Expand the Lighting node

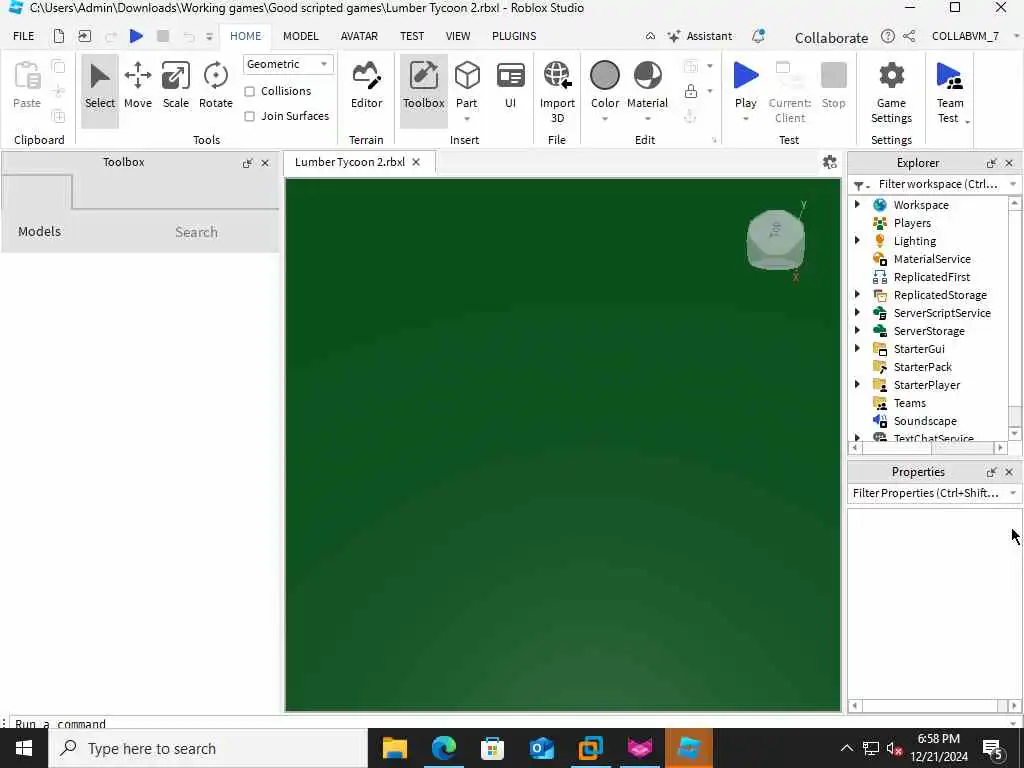(x=857, y=240)
